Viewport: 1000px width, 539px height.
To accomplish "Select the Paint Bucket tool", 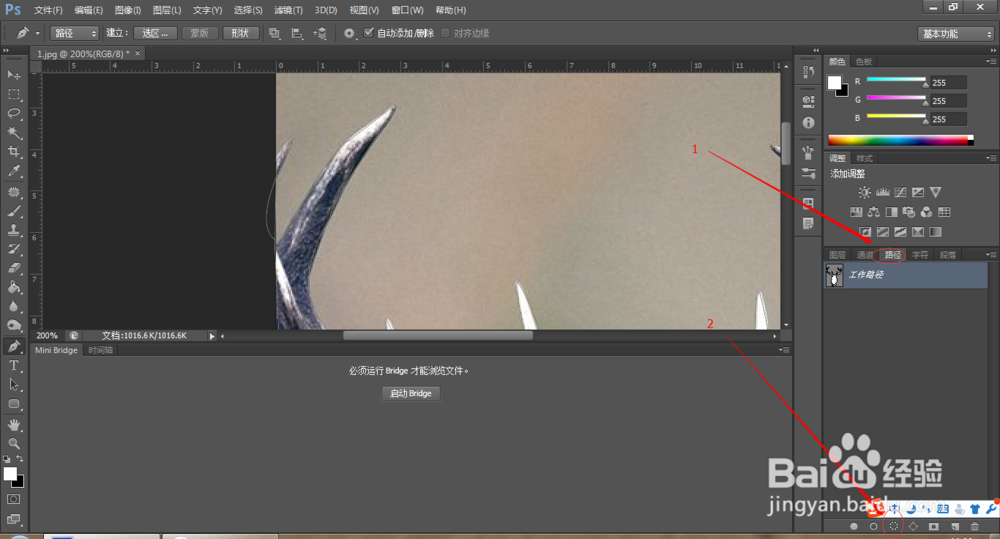I will click(13, 288).
